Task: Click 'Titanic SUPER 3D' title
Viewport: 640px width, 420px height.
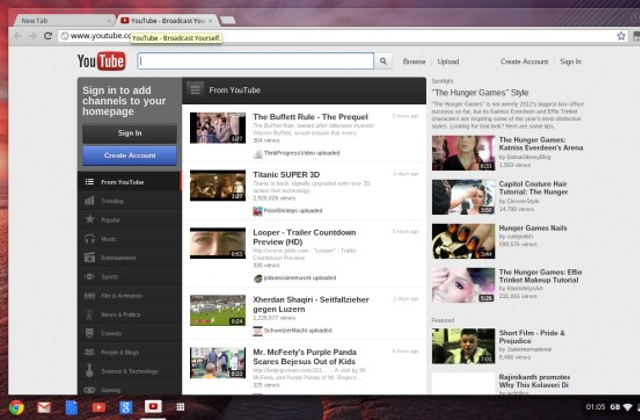Action: click(x=286, y=175)
